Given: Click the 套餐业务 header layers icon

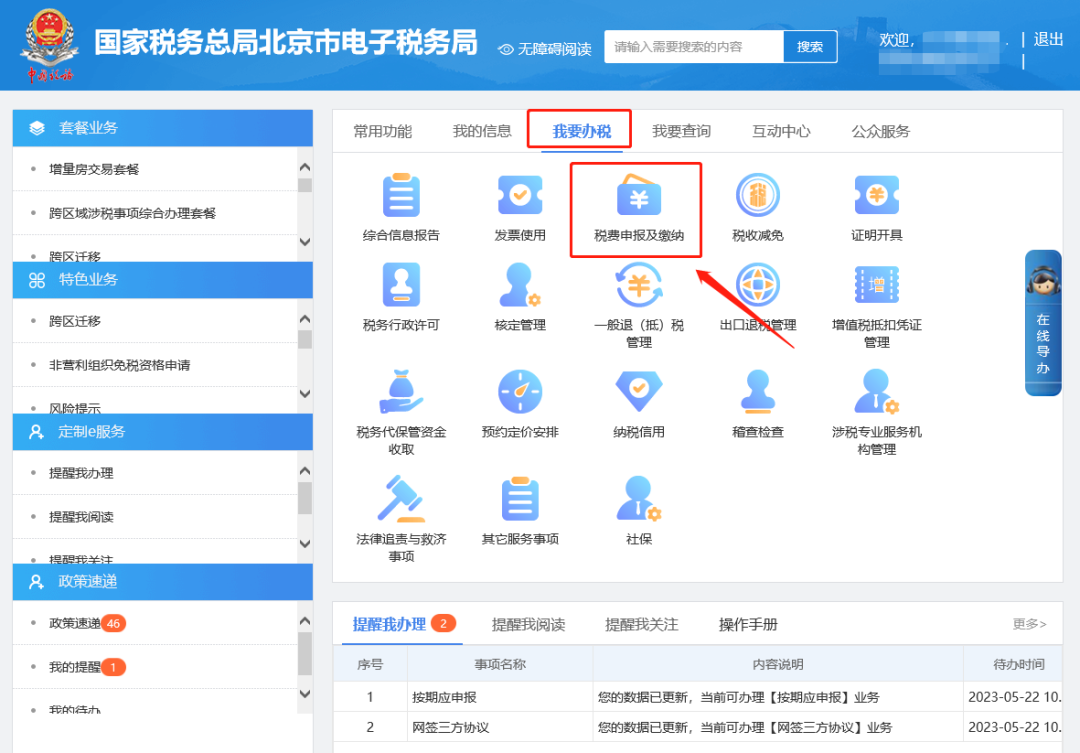Looking at the screenshot, I should 37,128.
